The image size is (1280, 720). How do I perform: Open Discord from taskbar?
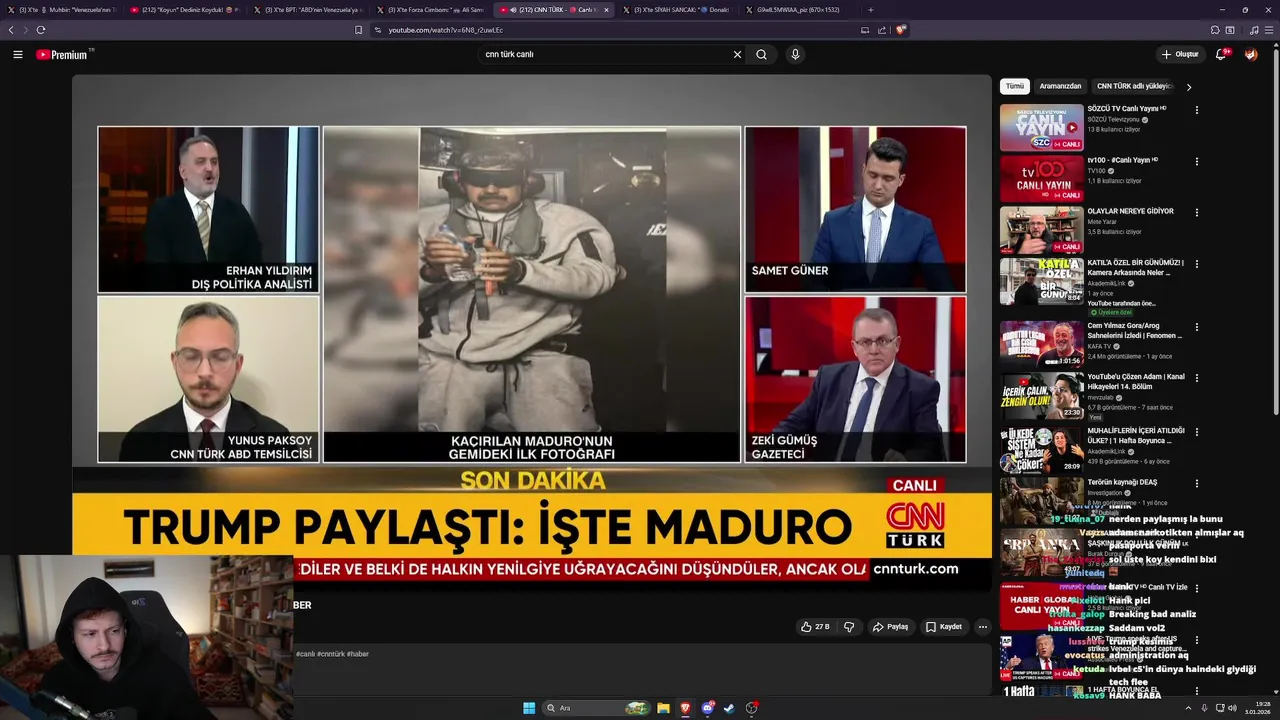tap(708, 708)
